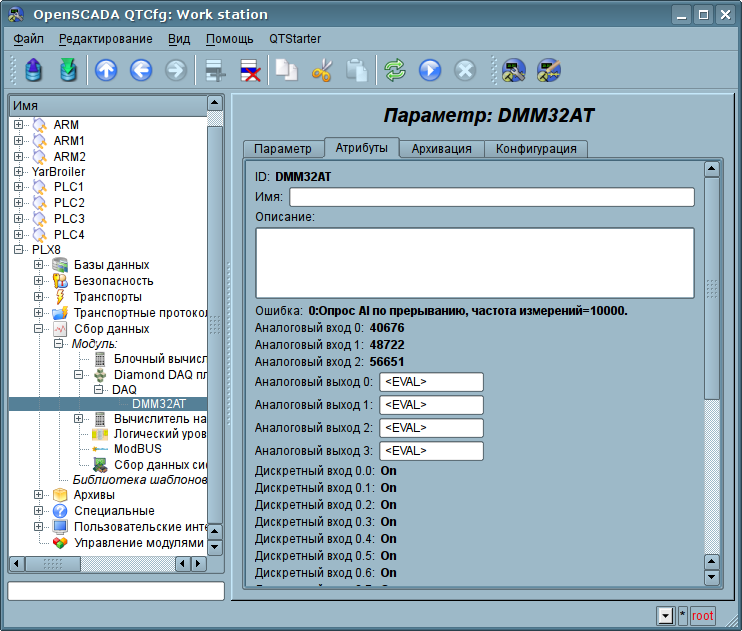Click the Load from database toolbar icon
Image resolution: width=742 pixels, height=631 pixels.
35,70
